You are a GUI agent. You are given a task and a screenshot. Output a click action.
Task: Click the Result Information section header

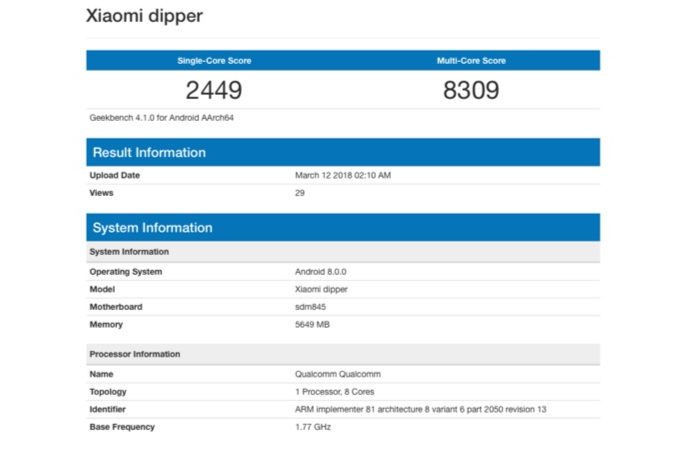click(149, 153)
